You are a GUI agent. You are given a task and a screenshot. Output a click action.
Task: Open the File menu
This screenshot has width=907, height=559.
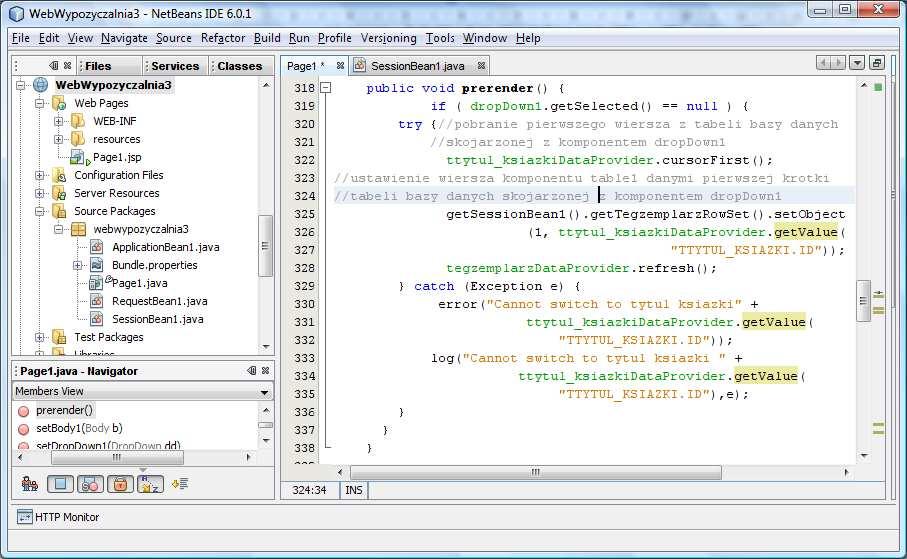(x=21, y=38)
